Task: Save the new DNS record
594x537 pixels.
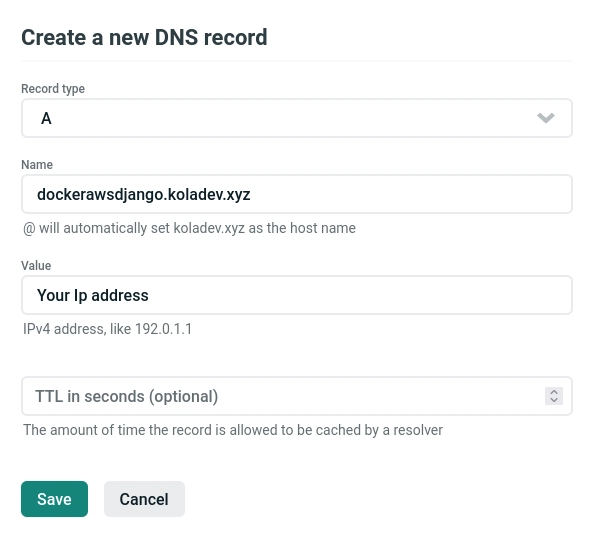Action: 54,499
